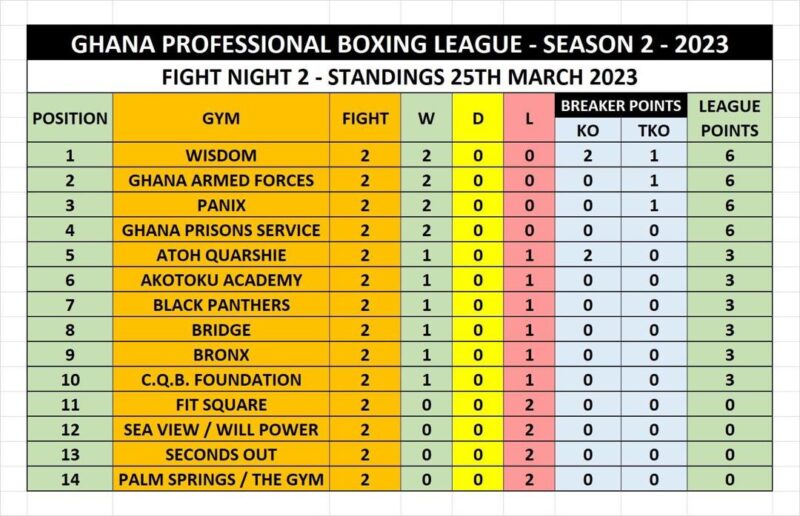Click the WISDOM gym cell
Image resolution: width=800 pixels, height=516 pixels.
point(221,155)
